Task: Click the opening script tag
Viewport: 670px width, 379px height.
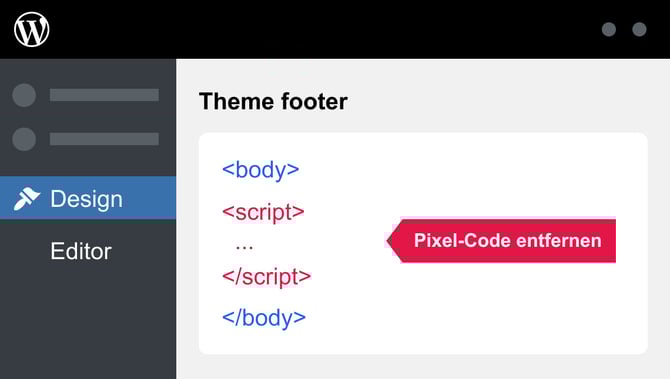Action: point(263,212)
